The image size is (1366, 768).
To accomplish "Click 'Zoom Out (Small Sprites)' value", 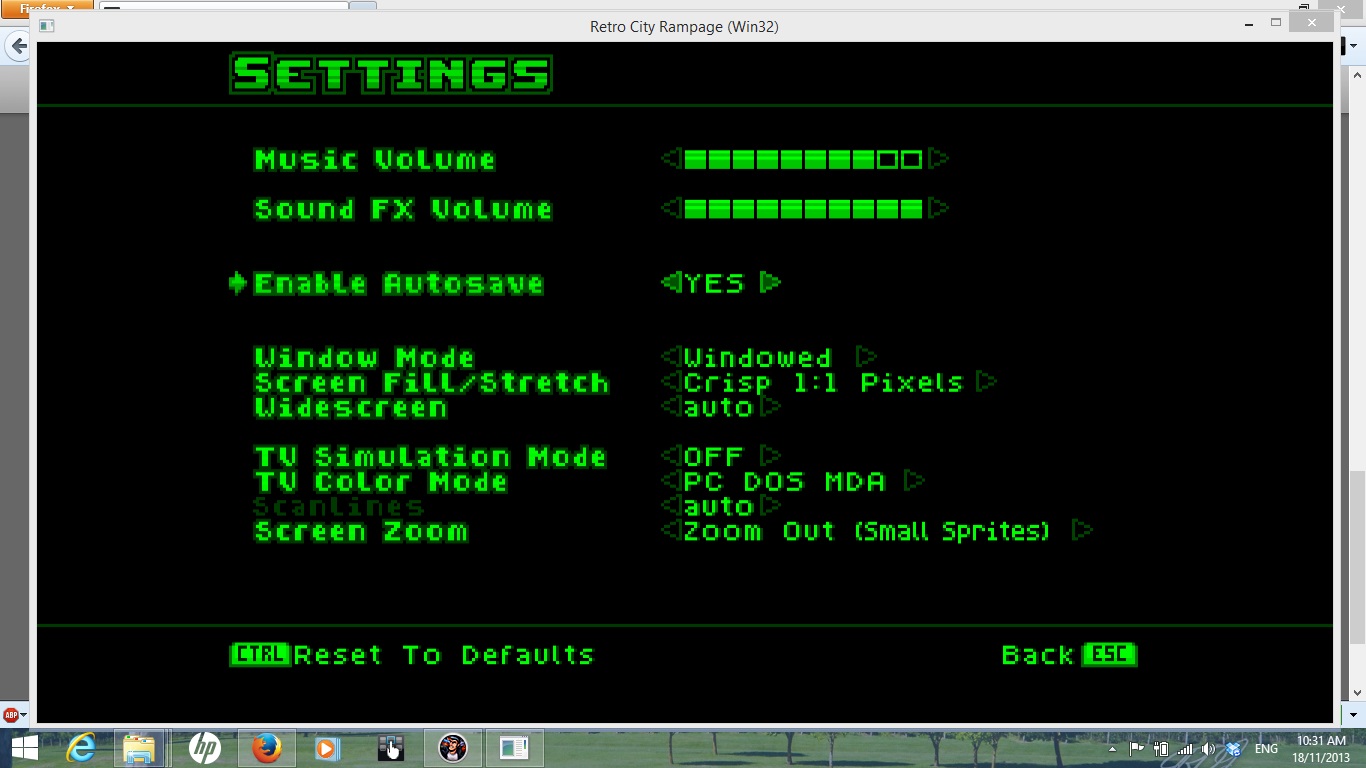I will point(867,531).
